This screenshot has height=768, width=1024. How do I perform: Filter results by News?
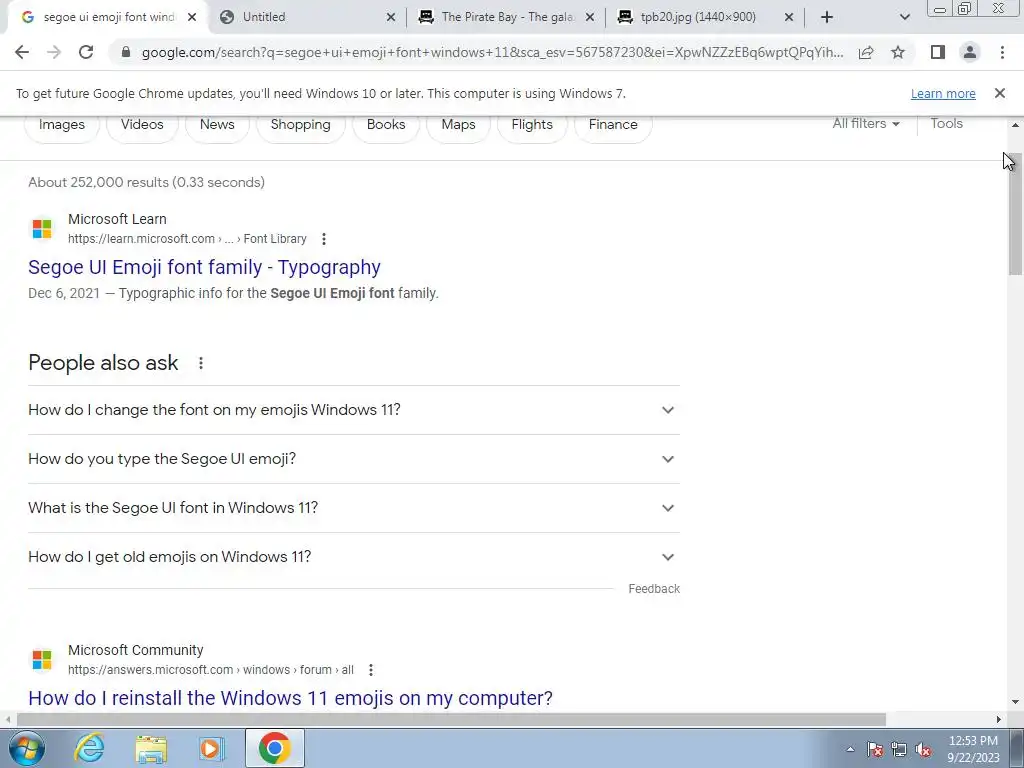(x=217, y=125)
